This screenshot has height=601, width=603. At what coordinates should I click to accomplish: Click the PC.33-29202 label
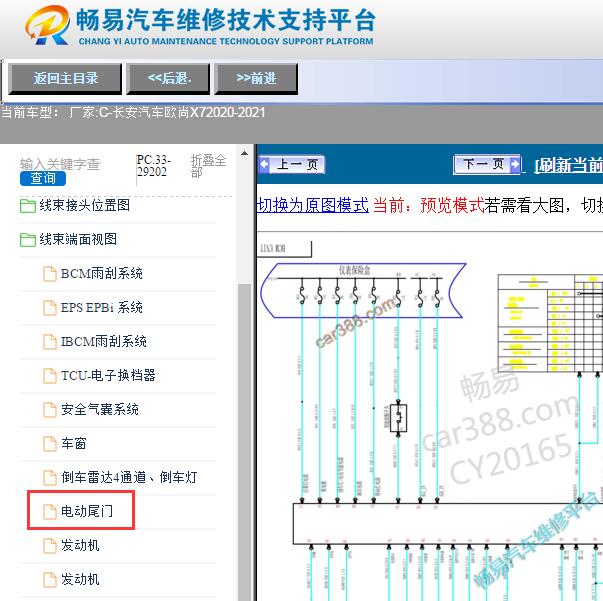click(153, 166)
